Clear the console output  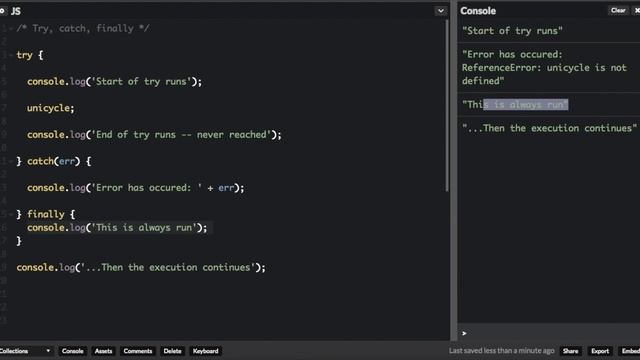pyautogui.click(x=618, y=11)
